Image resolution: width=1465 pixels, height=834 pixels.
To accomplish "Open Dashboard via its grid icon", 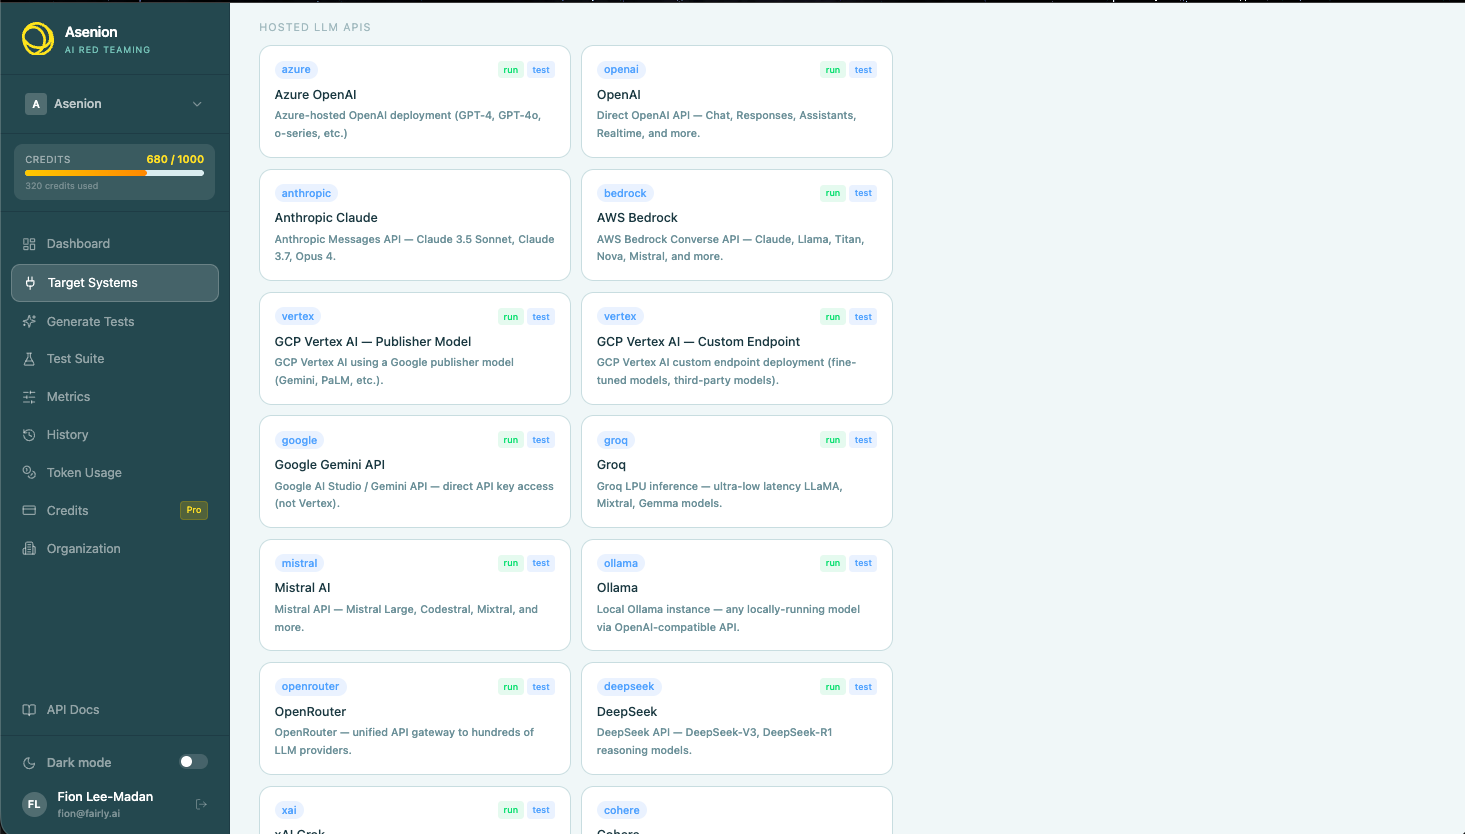I will (x=29, y=244).
